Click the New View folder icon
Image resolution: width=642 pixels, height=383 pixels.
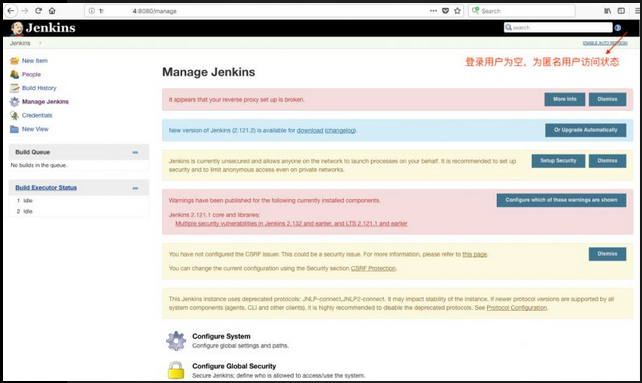tap(14, 129)
